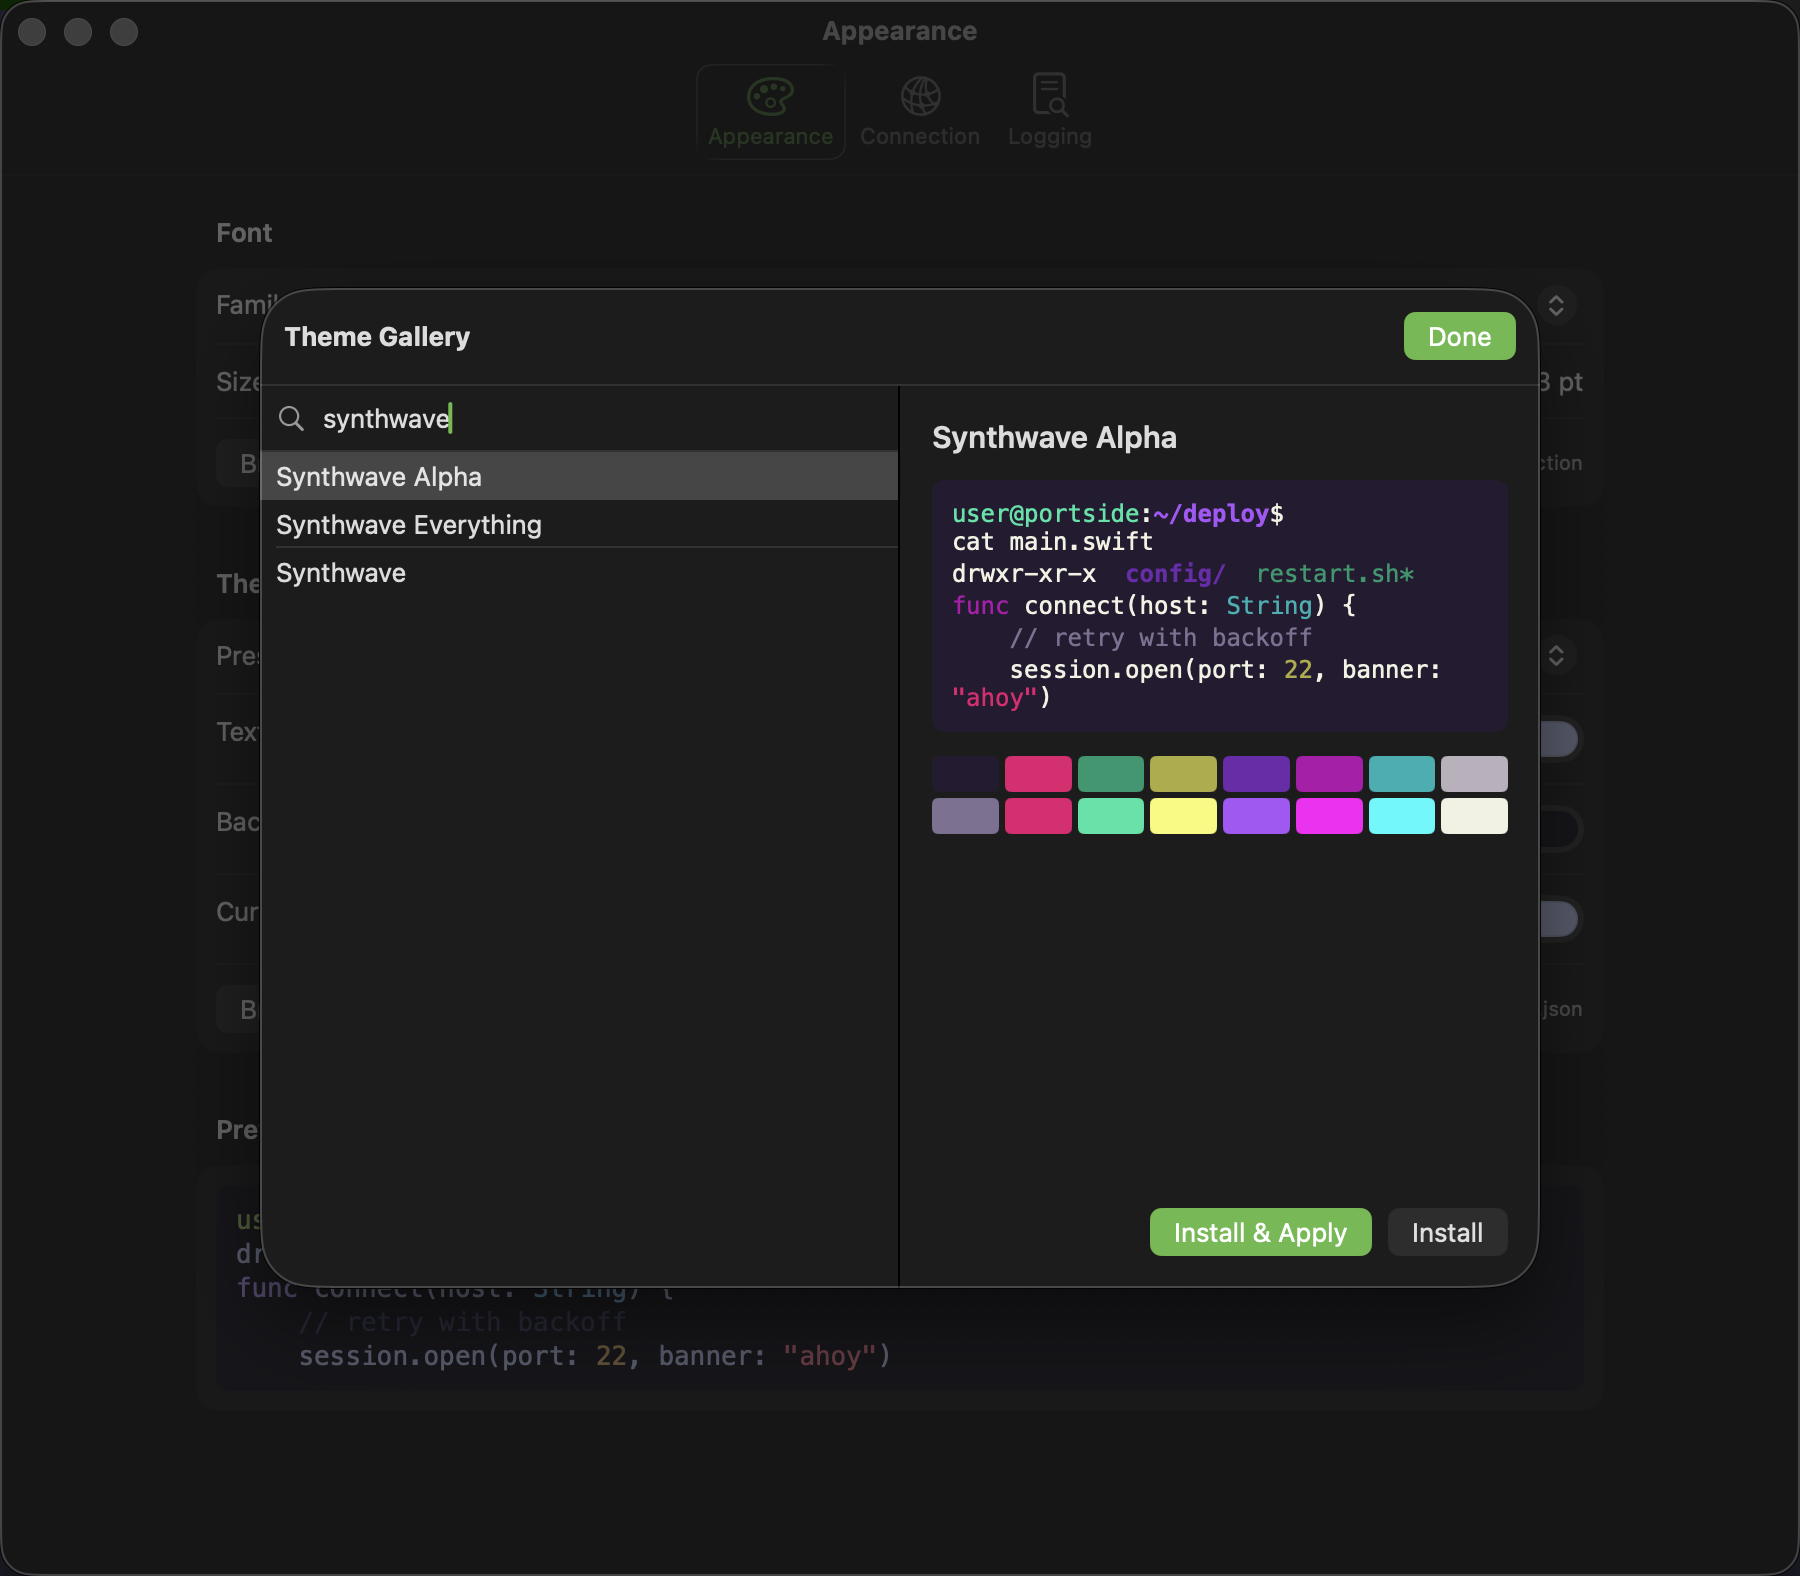Click the bright magenta swatch
Viewport: 1800px width, 1576px height.
click(1329, 816)
